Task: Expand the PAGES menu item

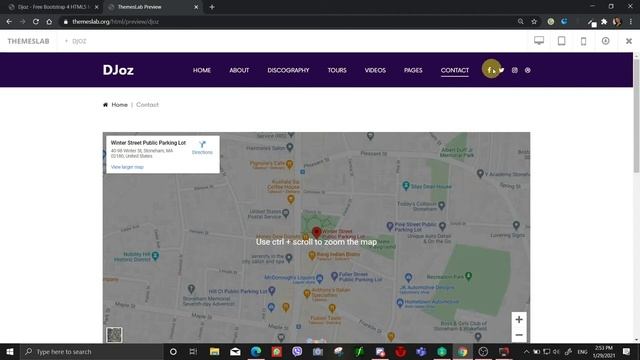Action: coord(413,70)
